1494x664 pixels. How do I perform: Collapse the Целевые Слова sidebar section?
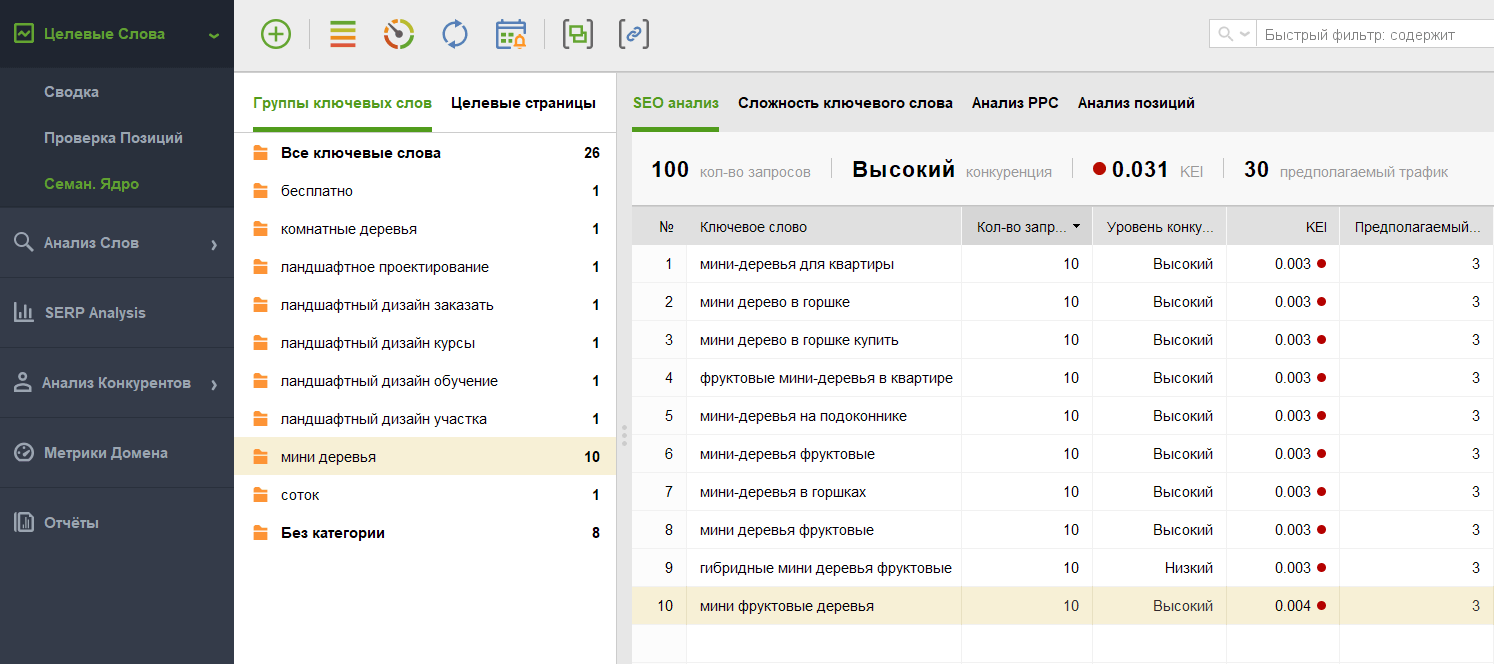pyautogui.click(x=214, y=35)
